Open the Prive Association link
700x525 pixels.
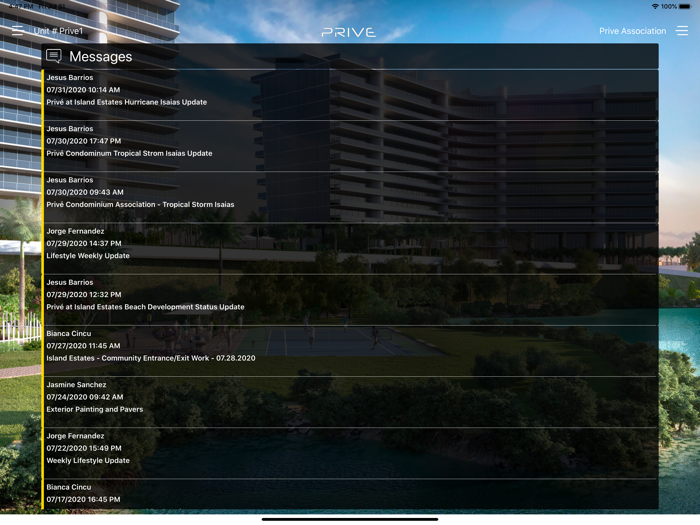click(x=632, y=31)
